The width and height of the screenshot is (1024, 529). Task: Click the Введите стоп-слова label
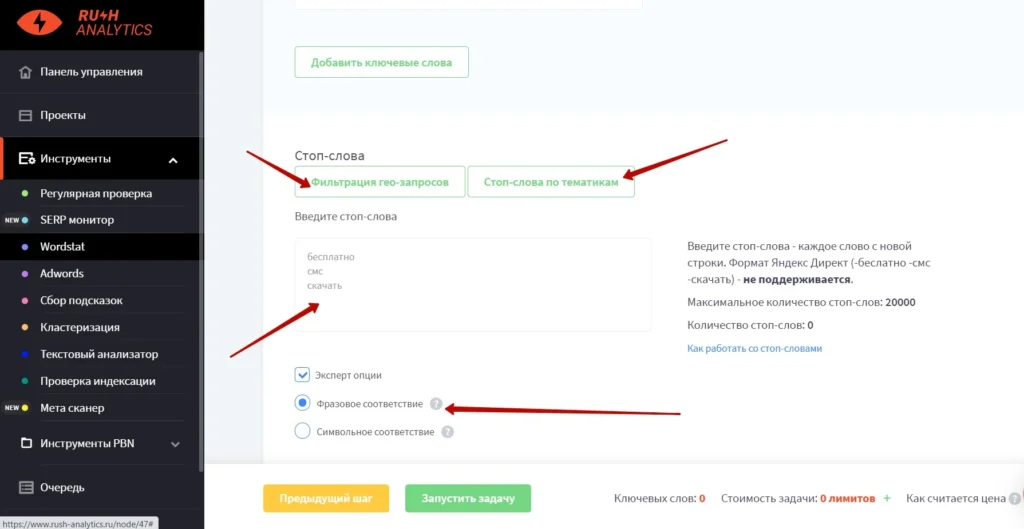pos(345,217)
